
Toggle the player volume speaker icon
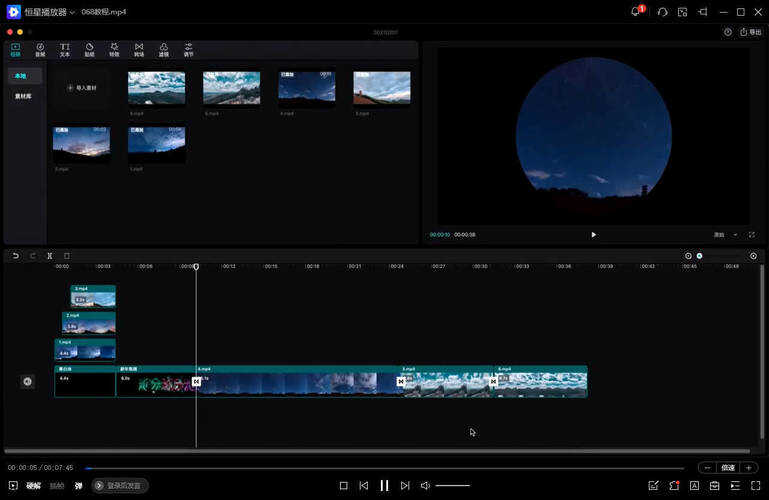click(425, 485)
